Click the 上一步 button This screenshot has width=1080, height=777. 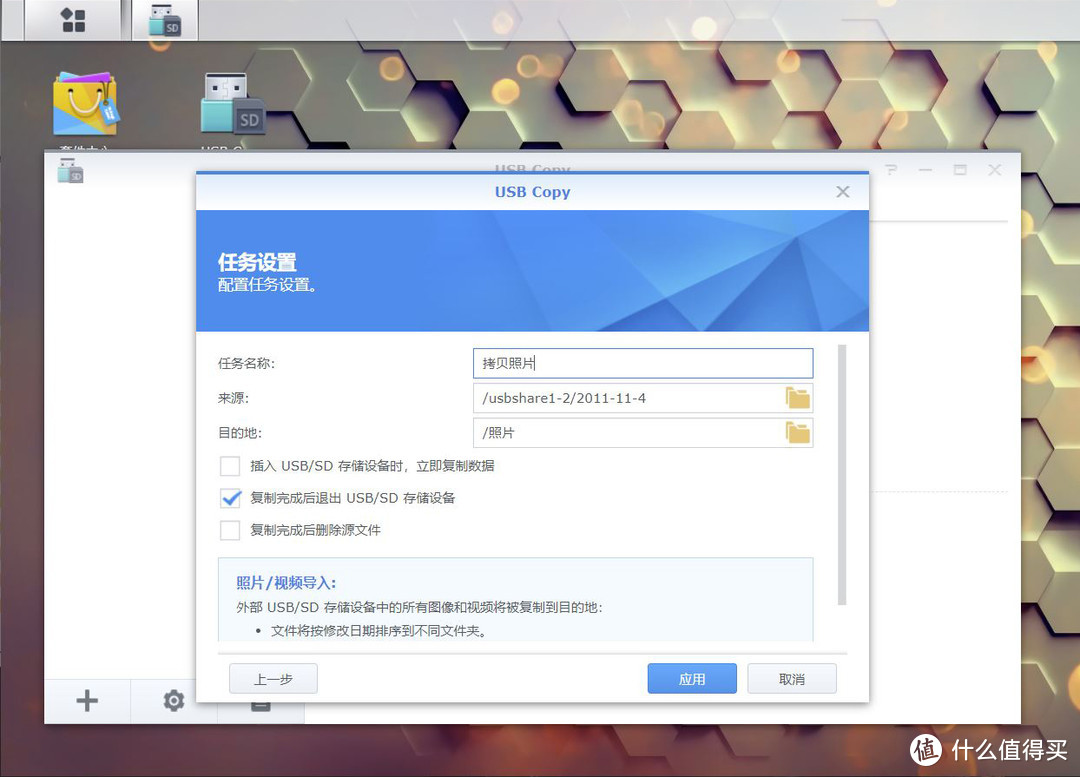tap(273, 678)
